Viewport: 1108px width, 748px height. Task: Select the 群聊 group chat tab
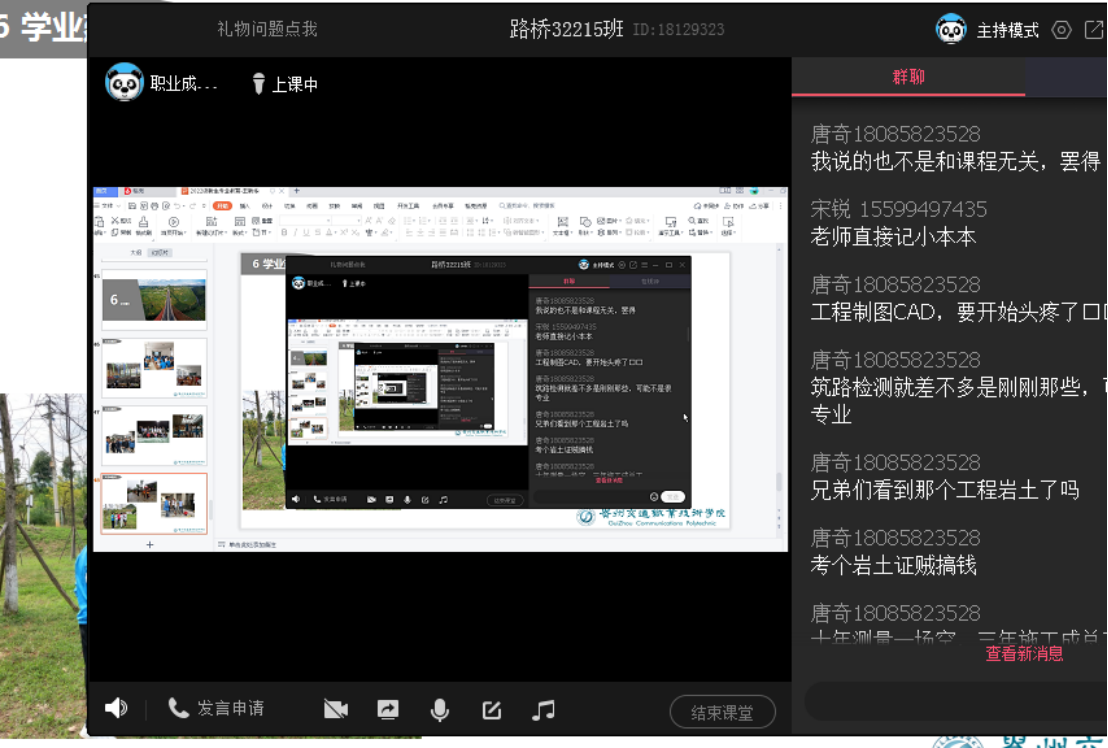[x=908, y=77]
